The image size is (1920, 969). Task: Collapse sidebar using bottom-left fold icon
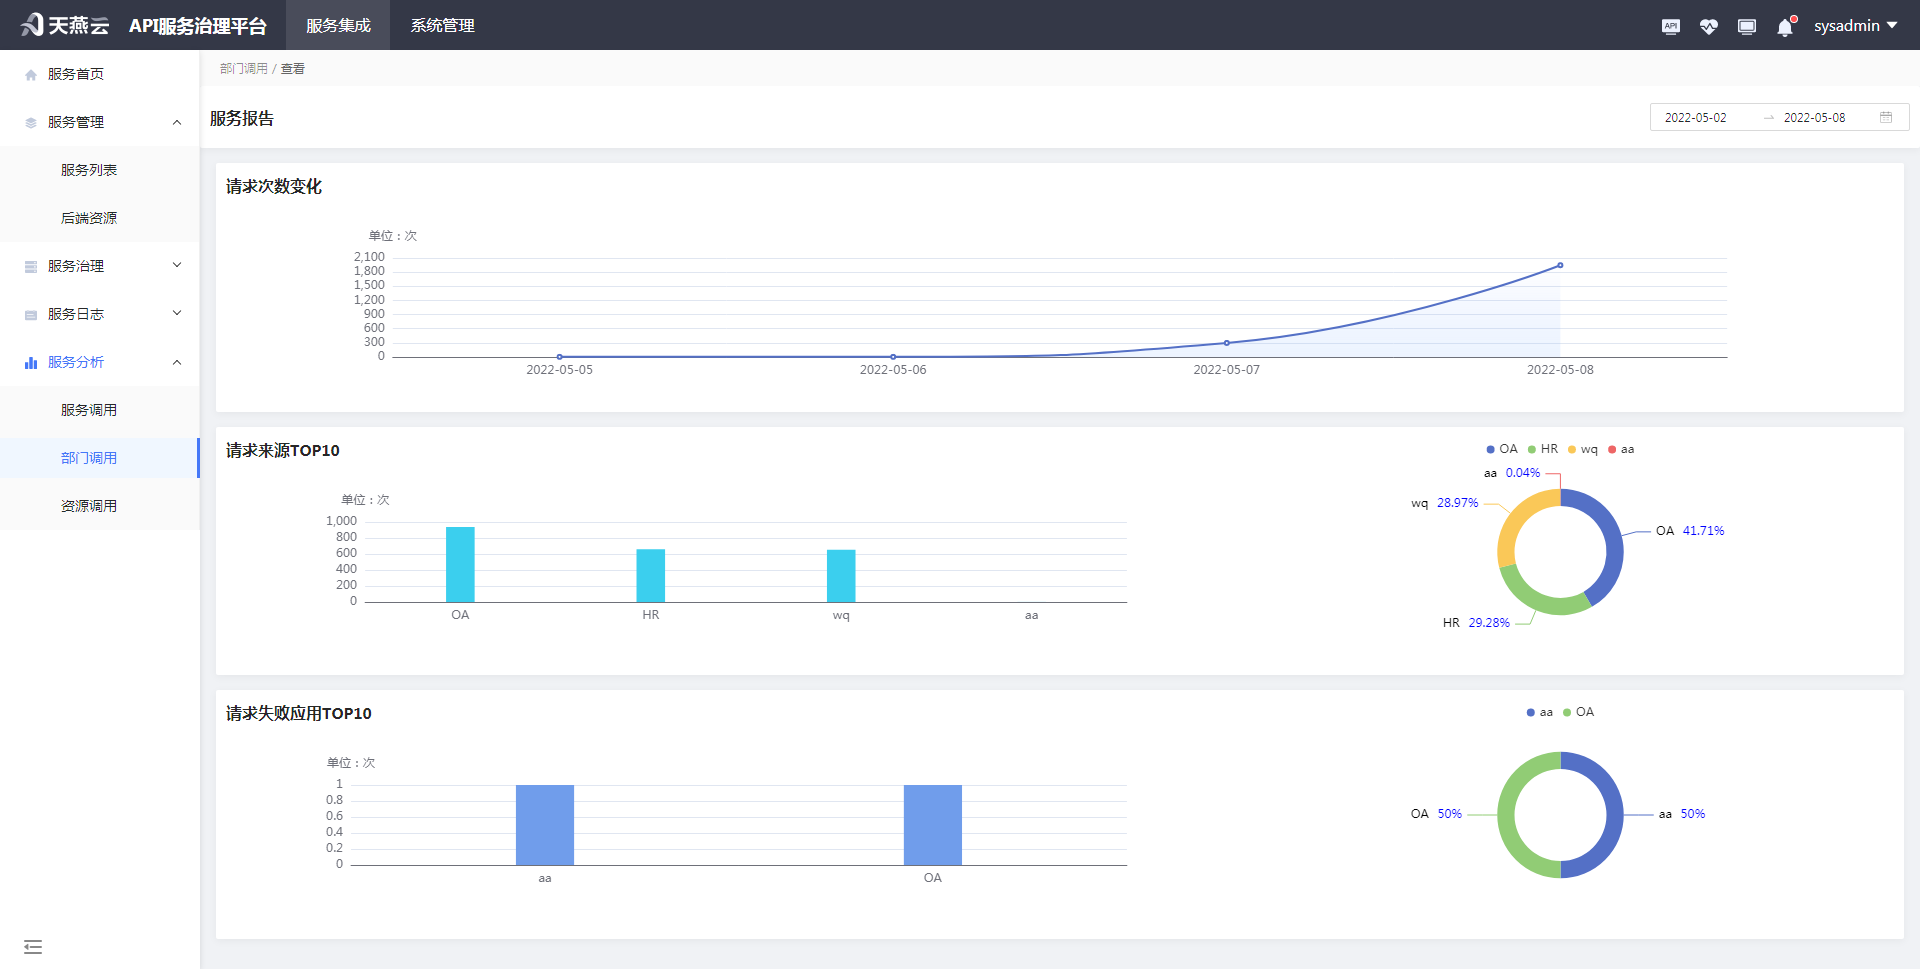33,946
